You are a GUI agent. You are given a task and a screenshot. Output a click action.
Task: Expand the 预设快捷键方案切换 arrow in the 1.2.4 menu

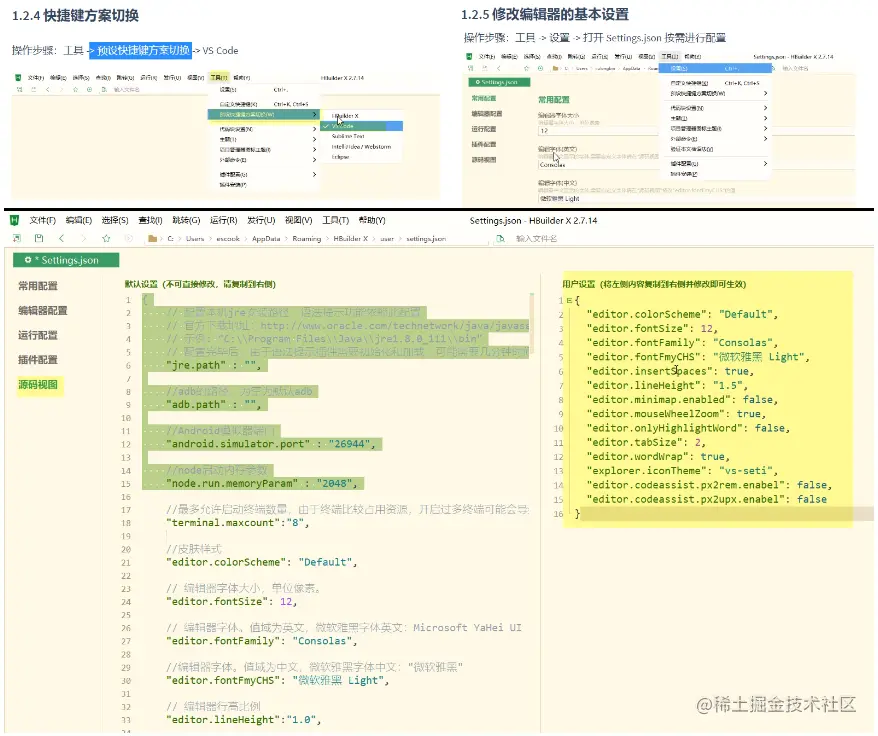314,114
